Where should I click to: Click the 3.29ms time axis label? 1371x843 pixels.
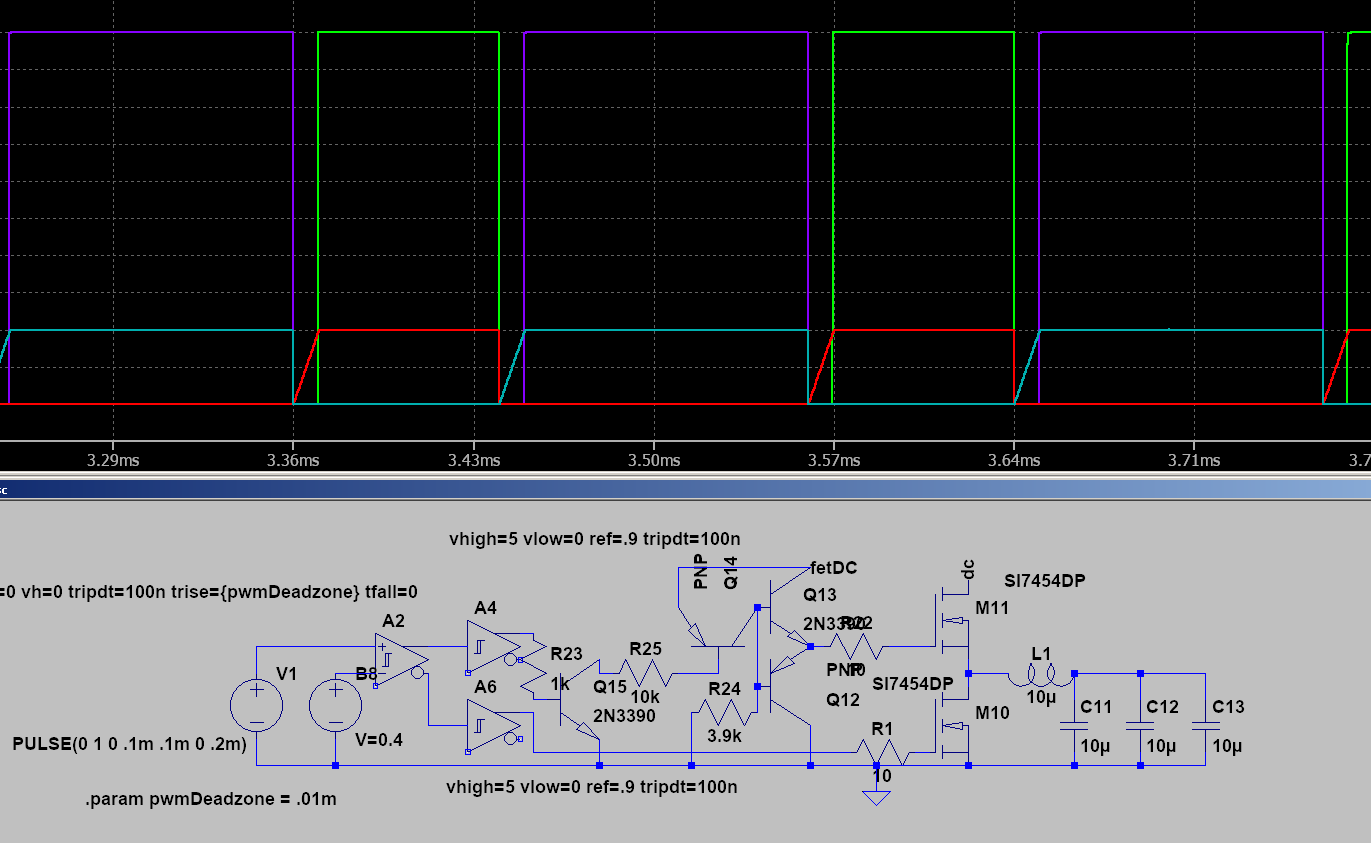click(113, 460)
